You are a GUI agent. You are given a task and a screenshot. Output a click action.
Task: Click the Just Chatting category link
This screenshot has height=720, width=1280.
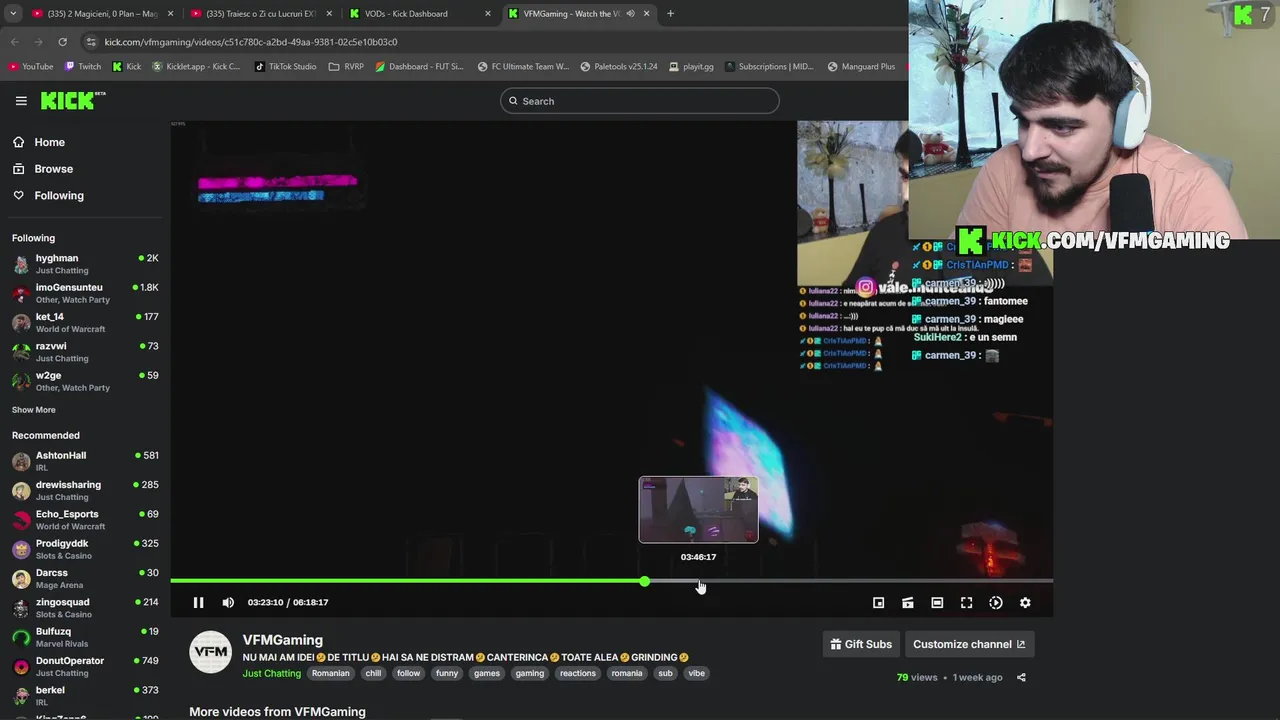click(x=271, y=673)
